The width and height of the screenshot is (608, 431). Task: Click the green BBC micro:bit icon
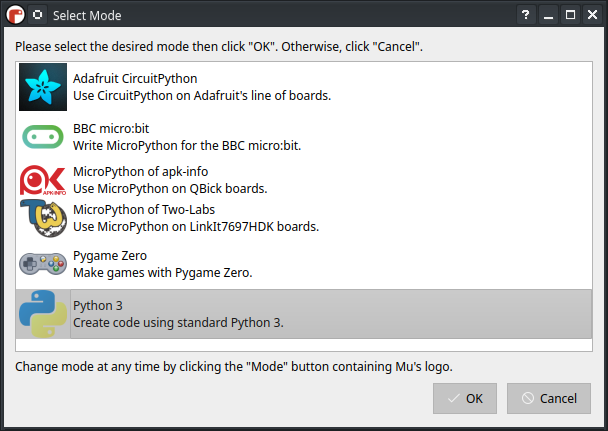[x=43, y=137]
